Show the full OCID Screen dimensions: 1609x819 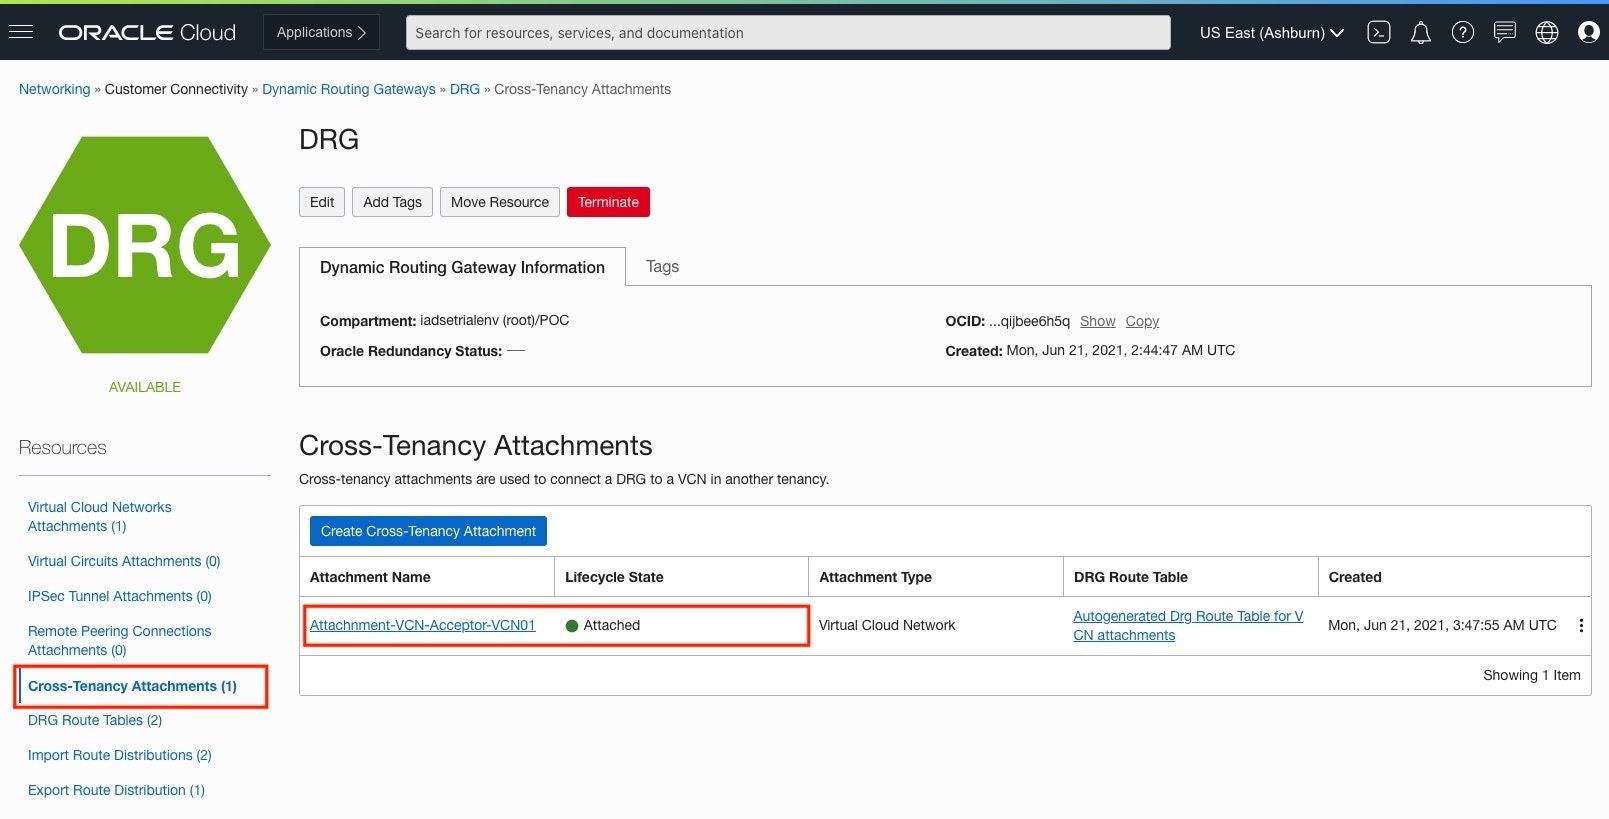[x=1097, y=321]
